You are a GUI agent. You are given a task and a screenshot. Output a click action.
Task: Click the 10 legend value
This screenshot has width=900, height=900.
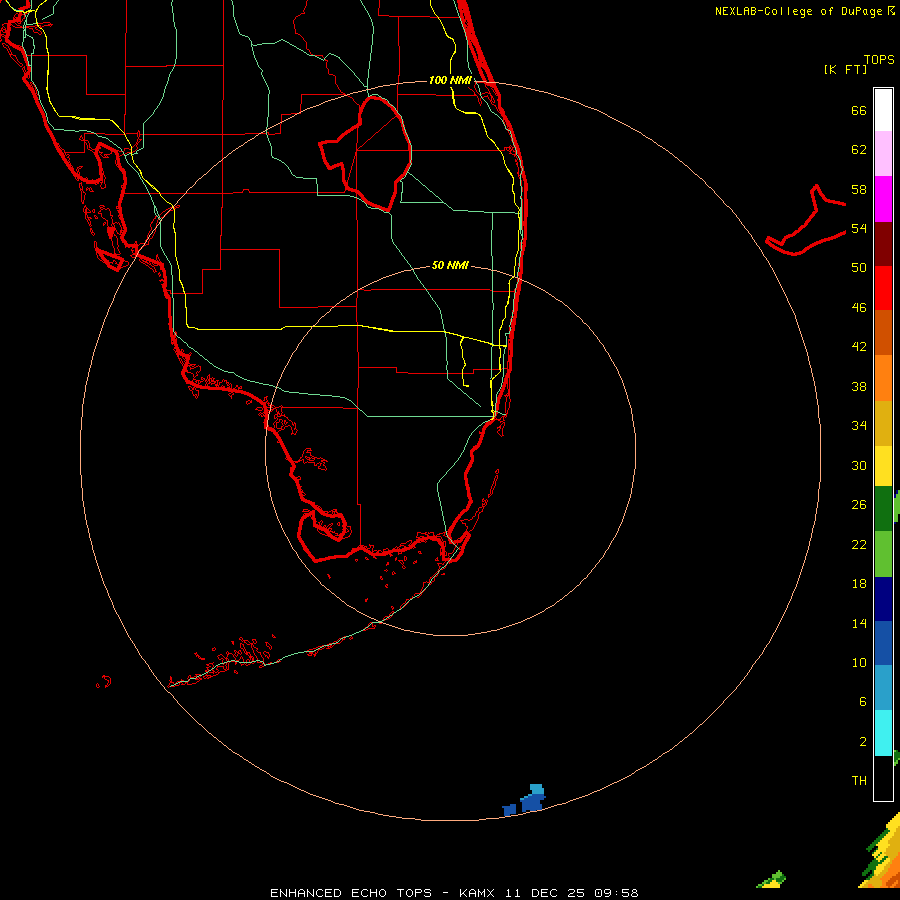pyautogui.click(x=859, y=662)
